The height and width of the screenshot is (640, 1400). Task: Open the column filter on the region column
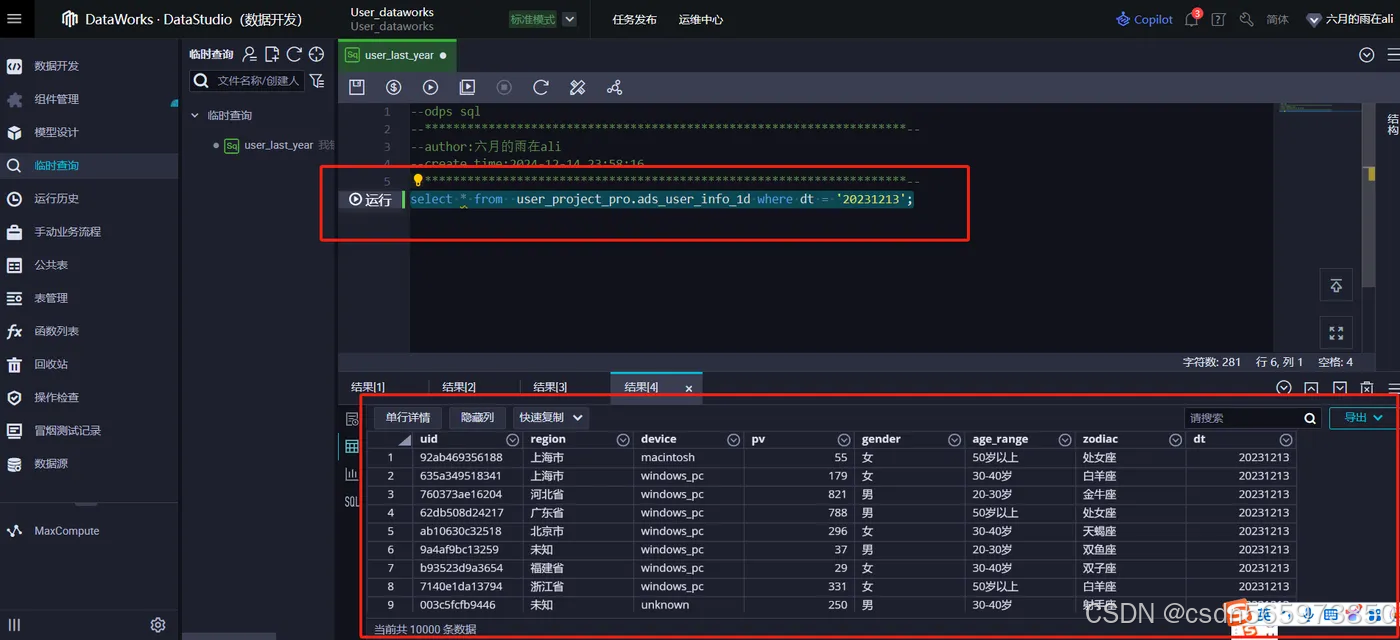click(622, 439)
